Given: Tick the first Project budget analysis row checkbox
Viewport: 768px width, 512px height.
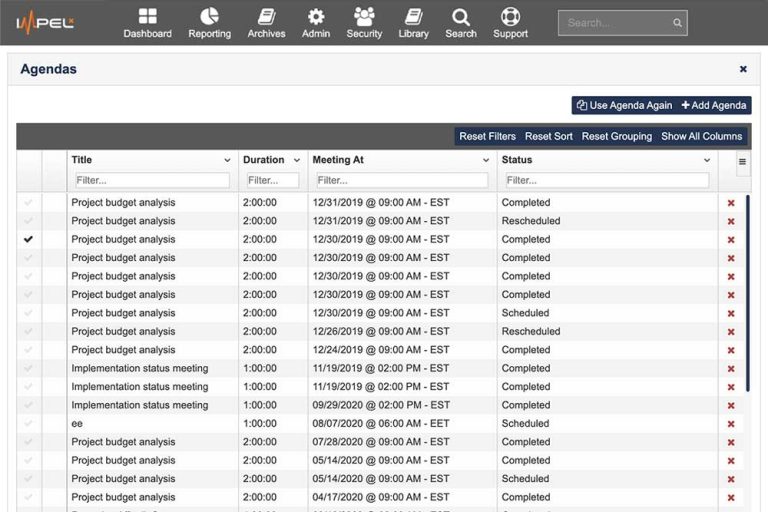Looking at the screenshot, I should click(28, 202).
